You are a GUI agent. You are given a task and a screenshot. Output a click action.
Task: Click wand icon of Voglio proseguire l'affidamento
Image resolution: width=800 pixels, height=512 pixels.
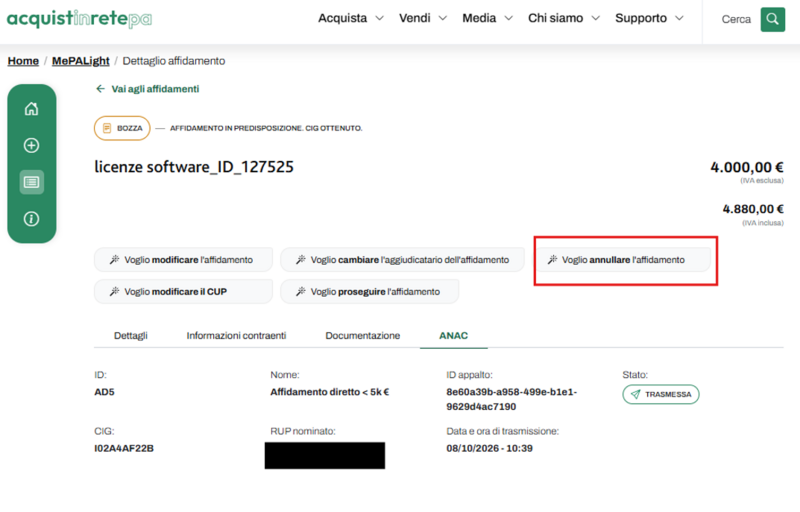tap(301, 292)
